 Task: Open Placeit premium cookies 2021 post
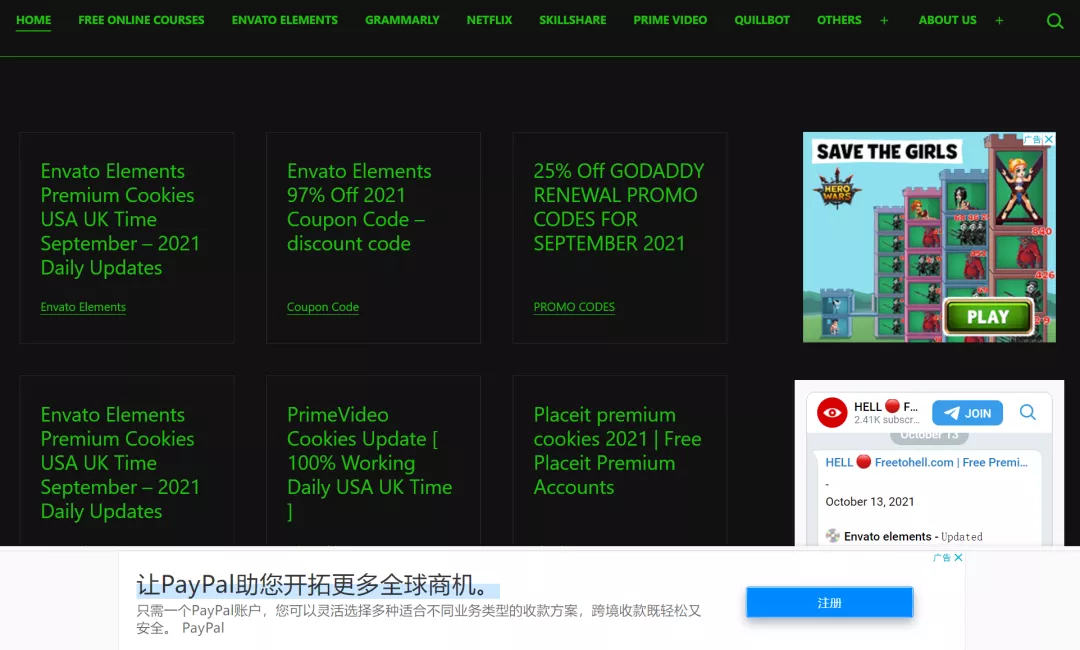tap(617, 451)
